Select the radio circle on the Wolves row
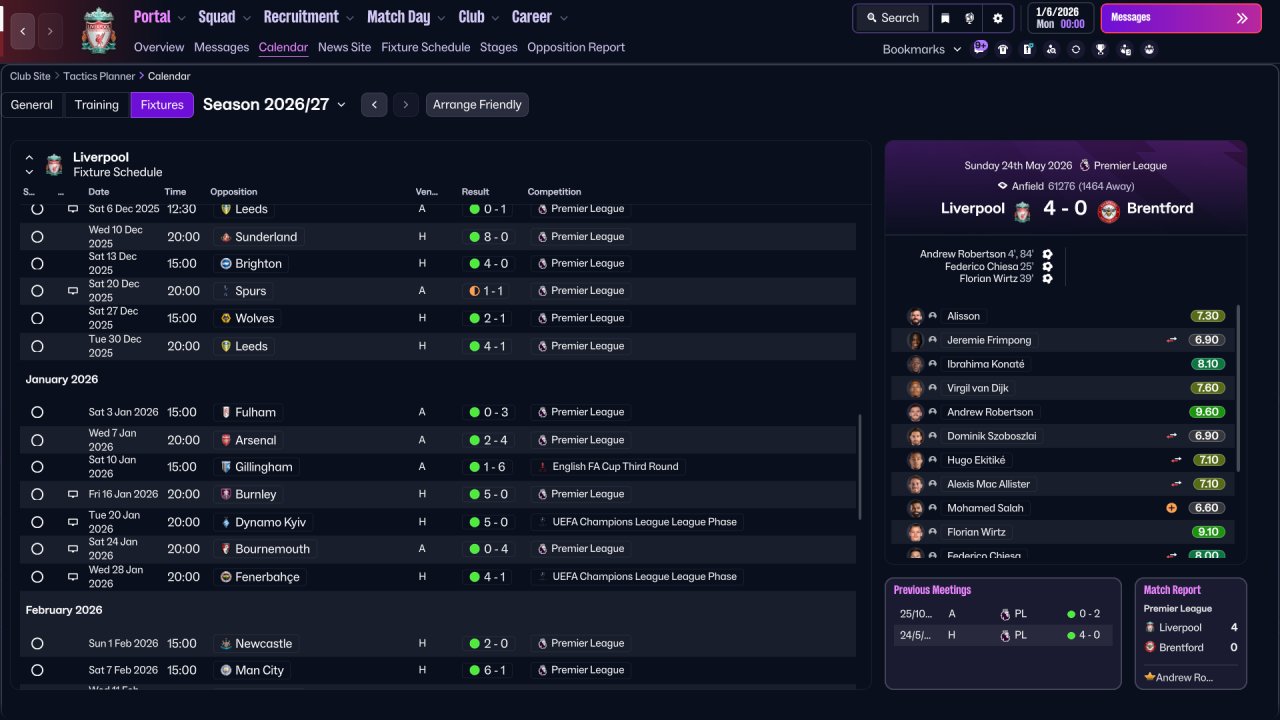Viewport: 1280px width, 720px height. click(37, 318)
